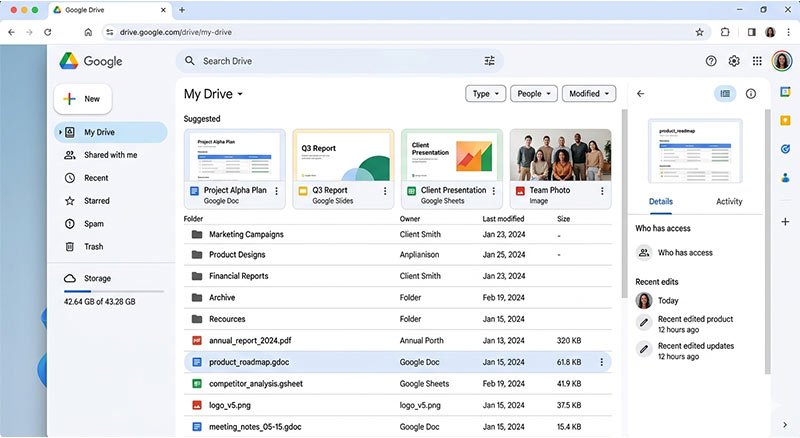Click the view details info icon
The image size is (800, 438).
(751, 94)
